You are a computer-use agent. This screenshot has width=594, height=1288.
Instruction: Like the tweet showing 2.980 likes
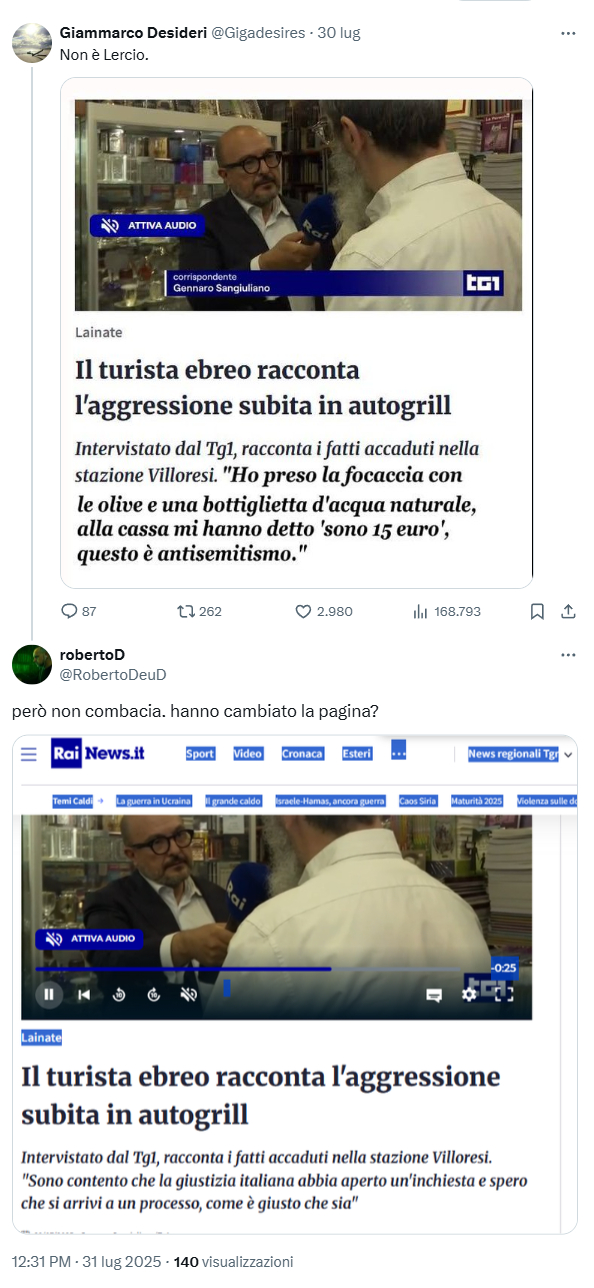[303, 611]
